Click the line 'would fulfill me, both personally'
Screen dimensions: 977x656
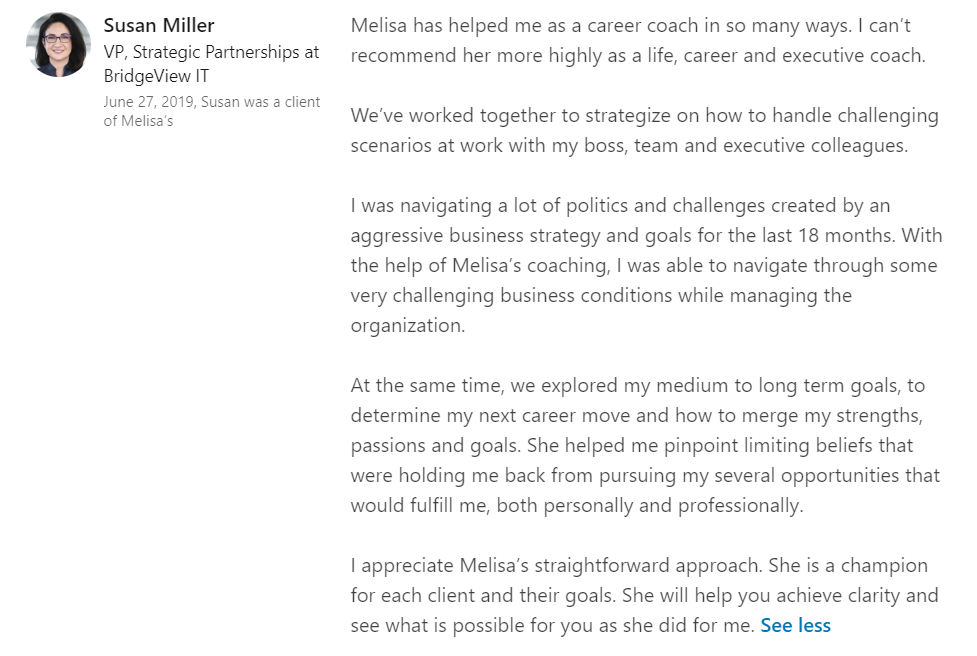(x=576, y=505)
